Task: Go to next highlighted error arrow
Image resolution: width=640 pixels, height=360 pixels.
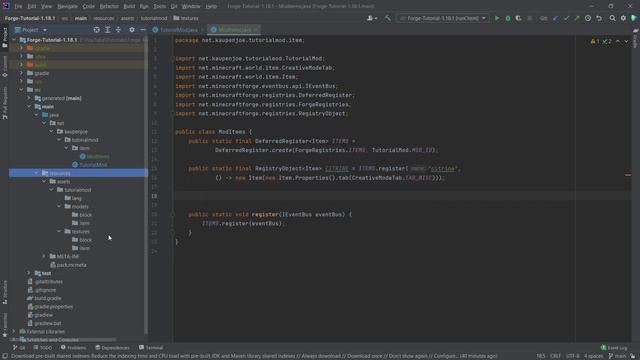Action: 626,41
